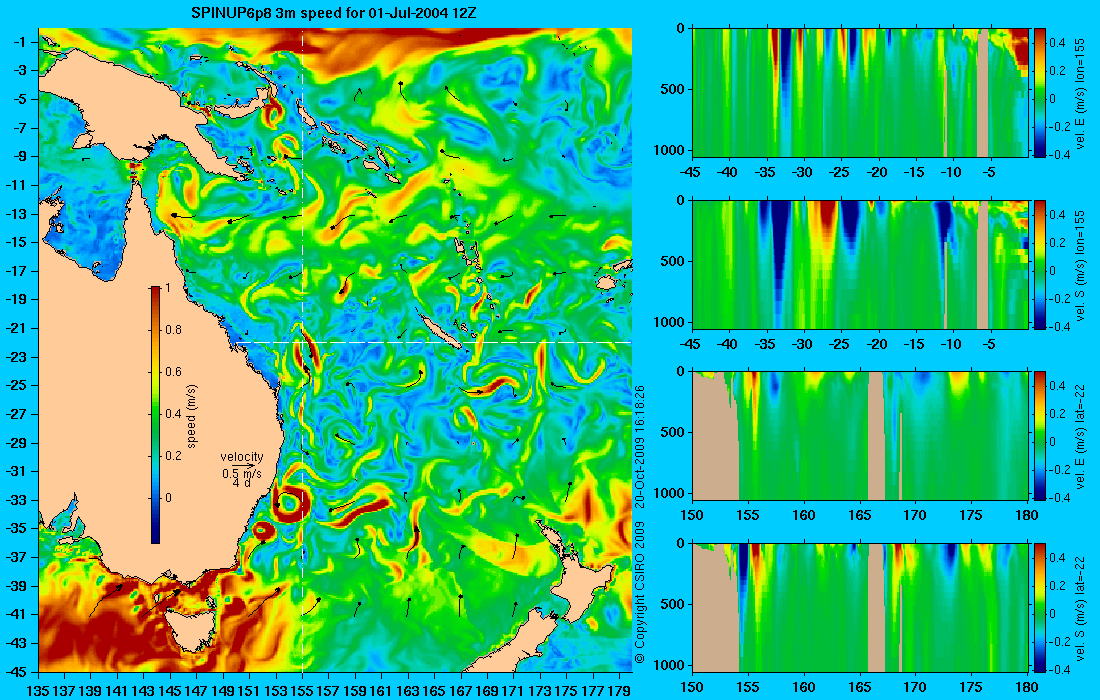Screen dimensions: 1100x700
Task: Click the "vel. E (m/s) lon=155" panel label
Action: (1080, 93)
